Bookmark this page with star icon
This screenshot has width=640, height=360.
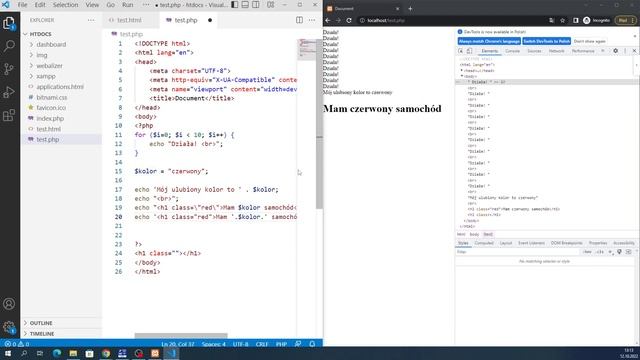point(562,20)
